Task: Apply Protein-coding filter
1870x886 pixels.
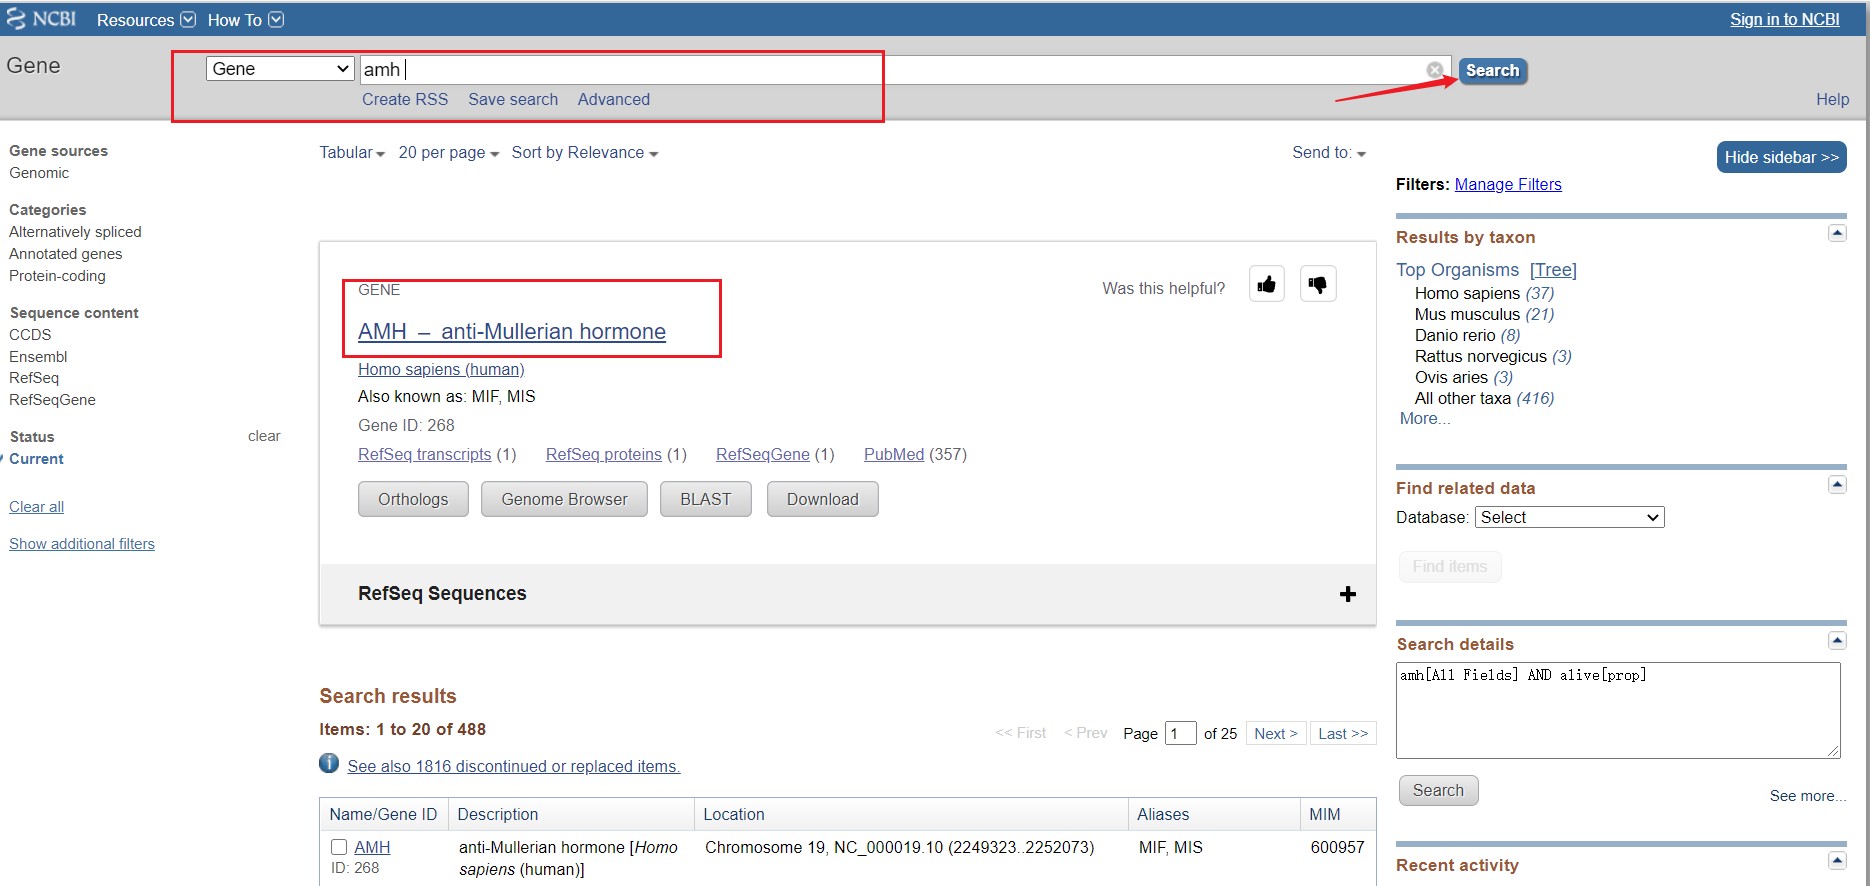Action: 57,275
